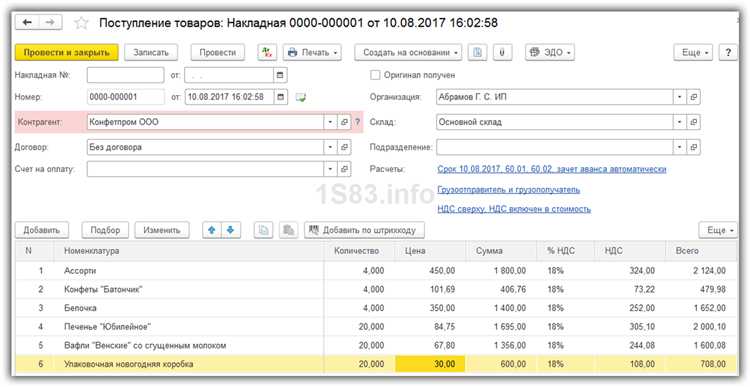750x387 pixels.
Task: Open the Счет на оплату record with open button
Action: pyautogui.click(x=344, y=169)
